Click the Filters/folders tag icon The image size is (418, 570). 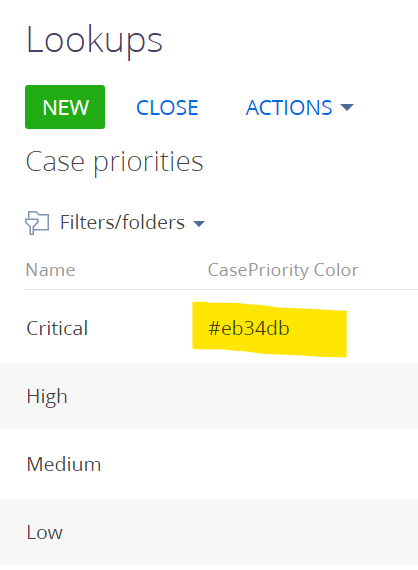37,222
